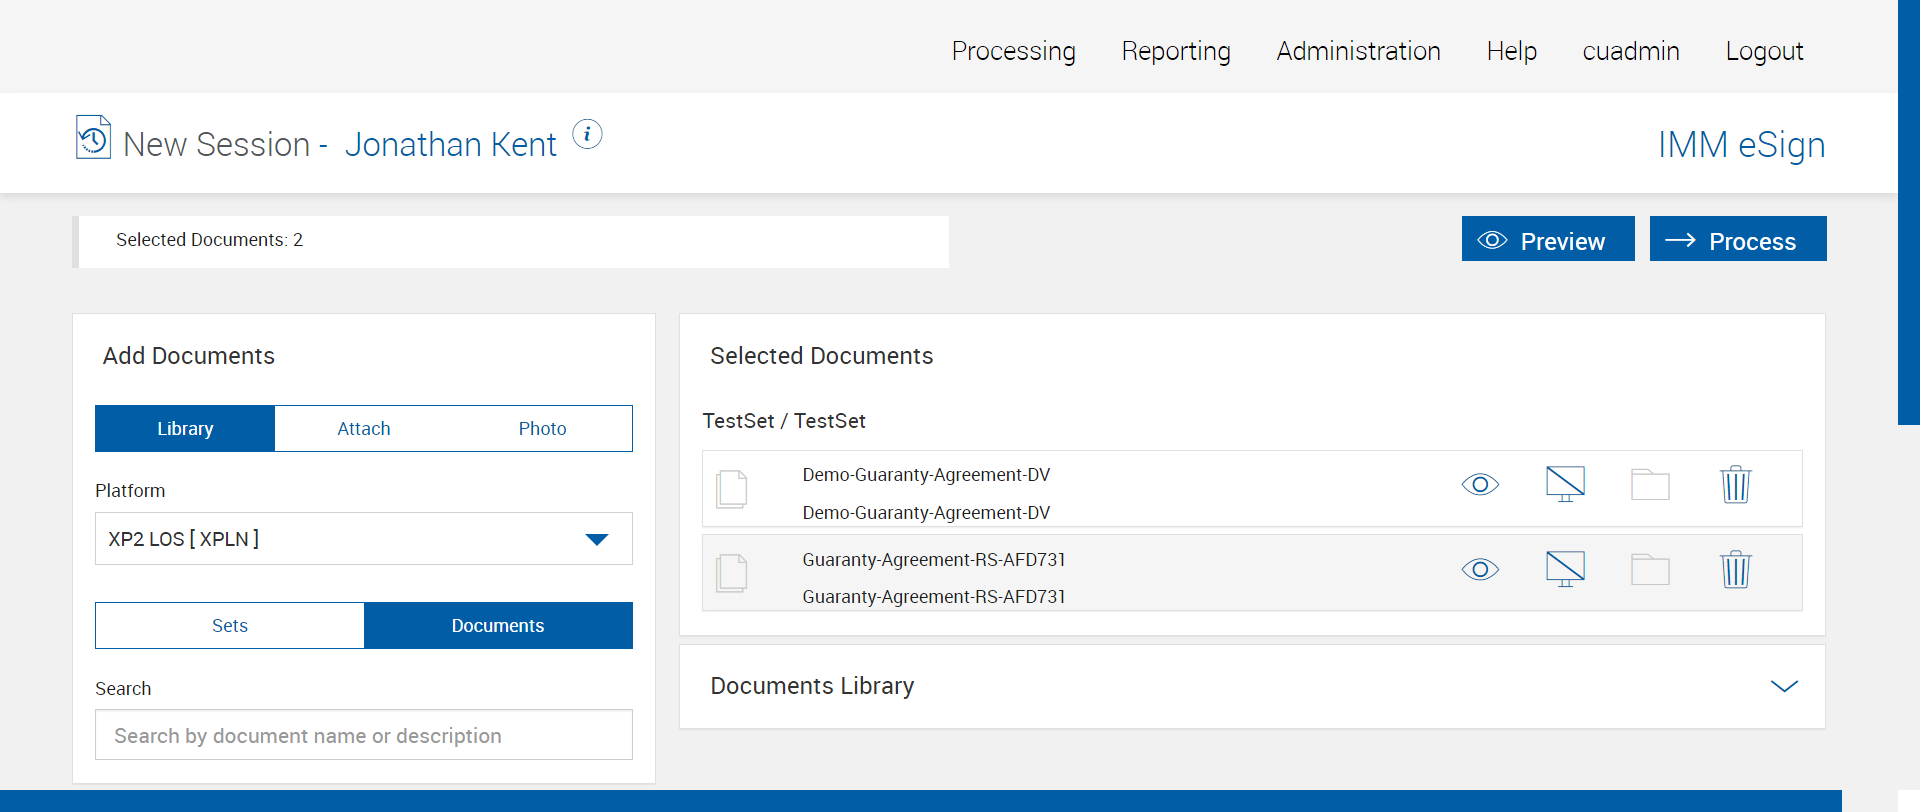Screen dimensions: 1920x812
Task: Click the info icon beside Jonathan Kent
Action: pos(587,134)
